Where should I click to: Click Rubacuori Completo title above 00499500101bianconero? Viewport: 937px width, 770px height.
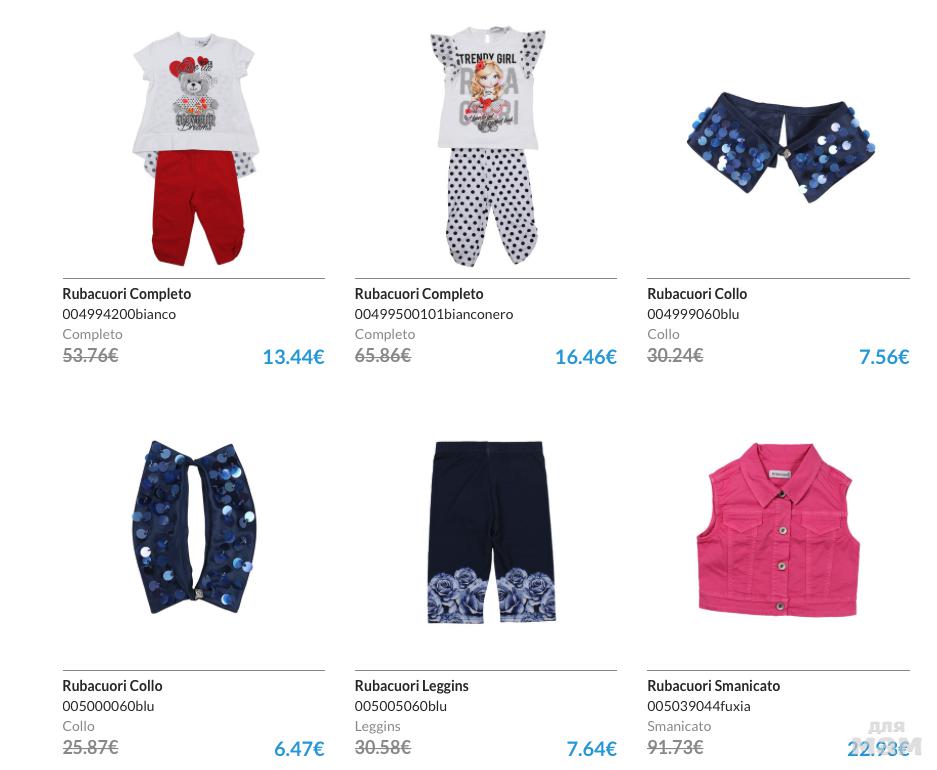pos(419,294)
